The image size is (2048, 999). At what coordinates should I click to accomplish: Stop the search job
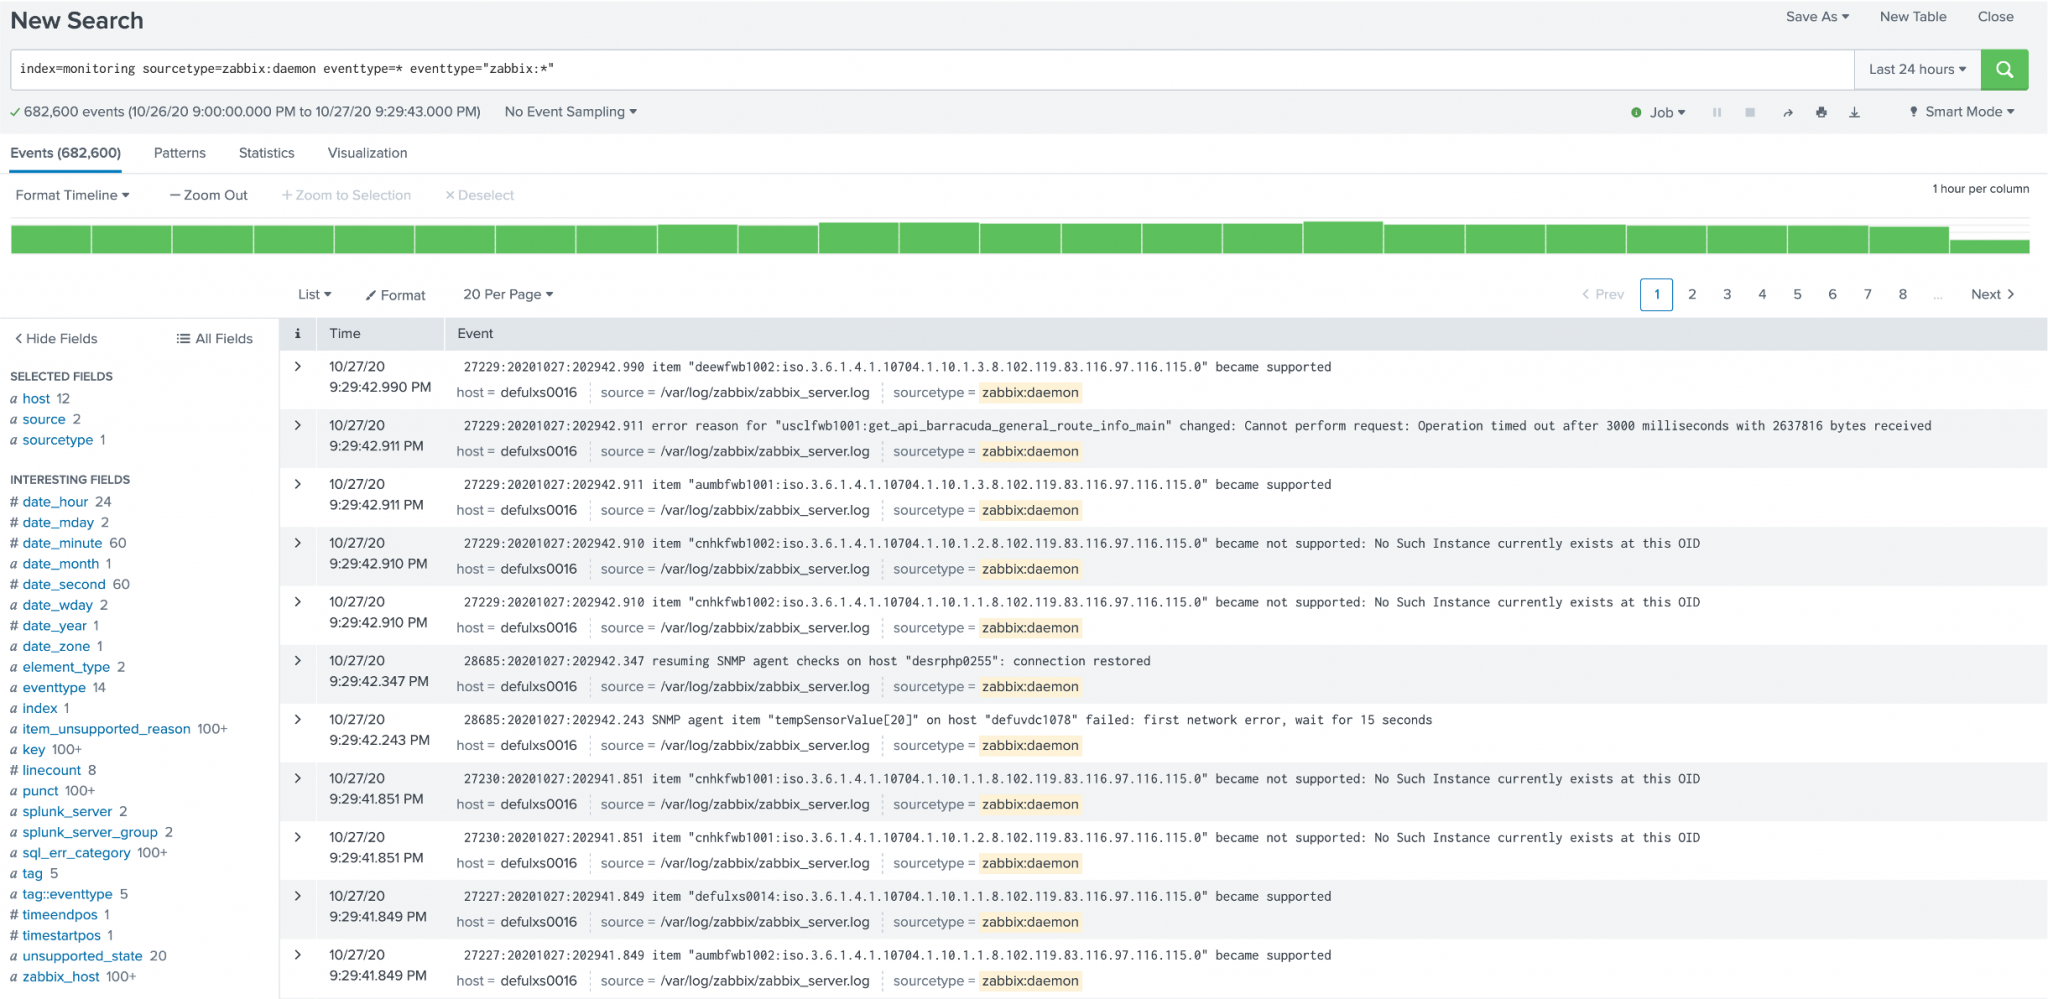pos(1750,112)
